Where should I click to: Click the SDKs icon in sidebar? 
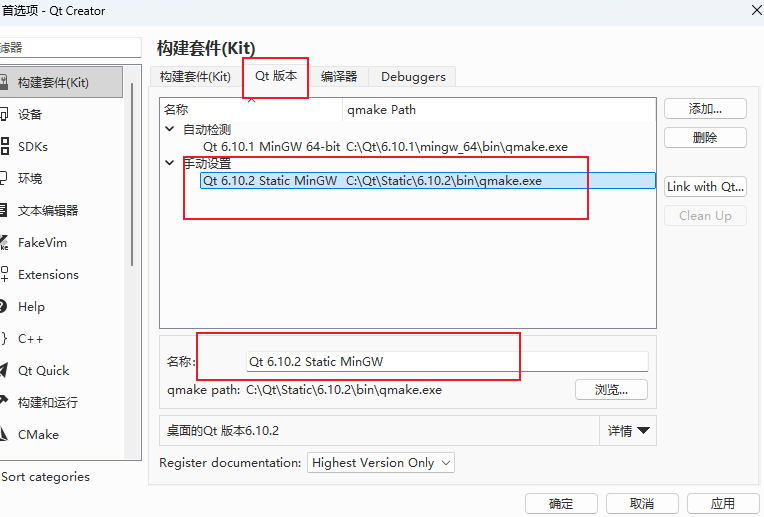pos(4,147)
